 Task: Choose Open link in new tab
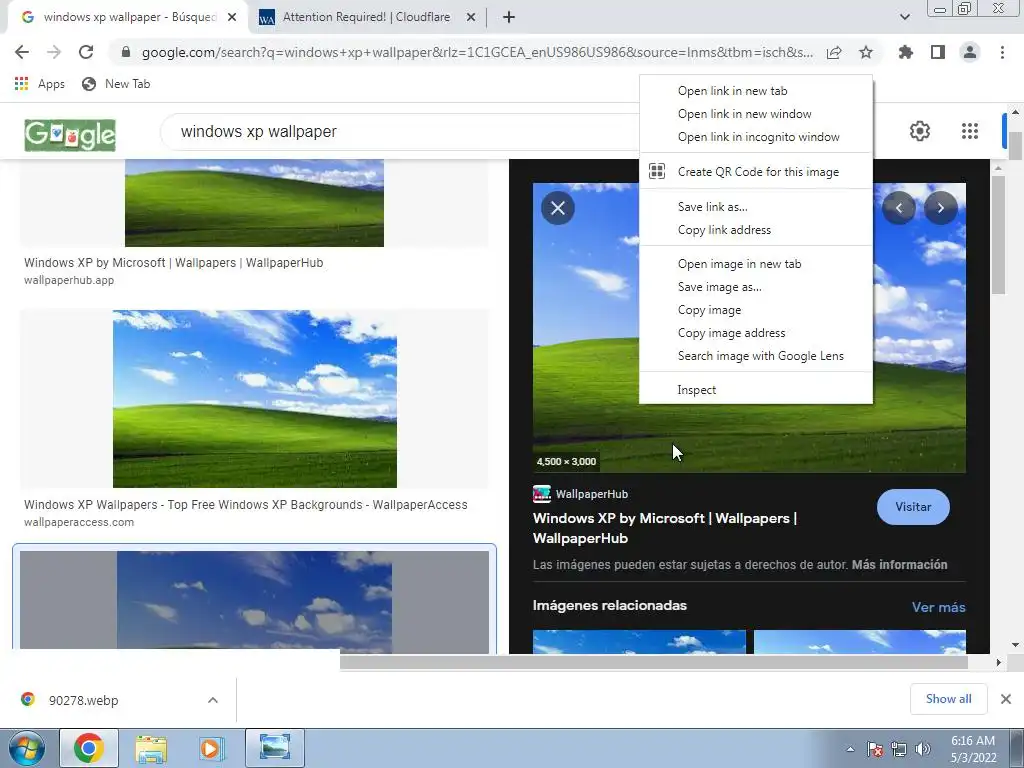pos(756,91)
